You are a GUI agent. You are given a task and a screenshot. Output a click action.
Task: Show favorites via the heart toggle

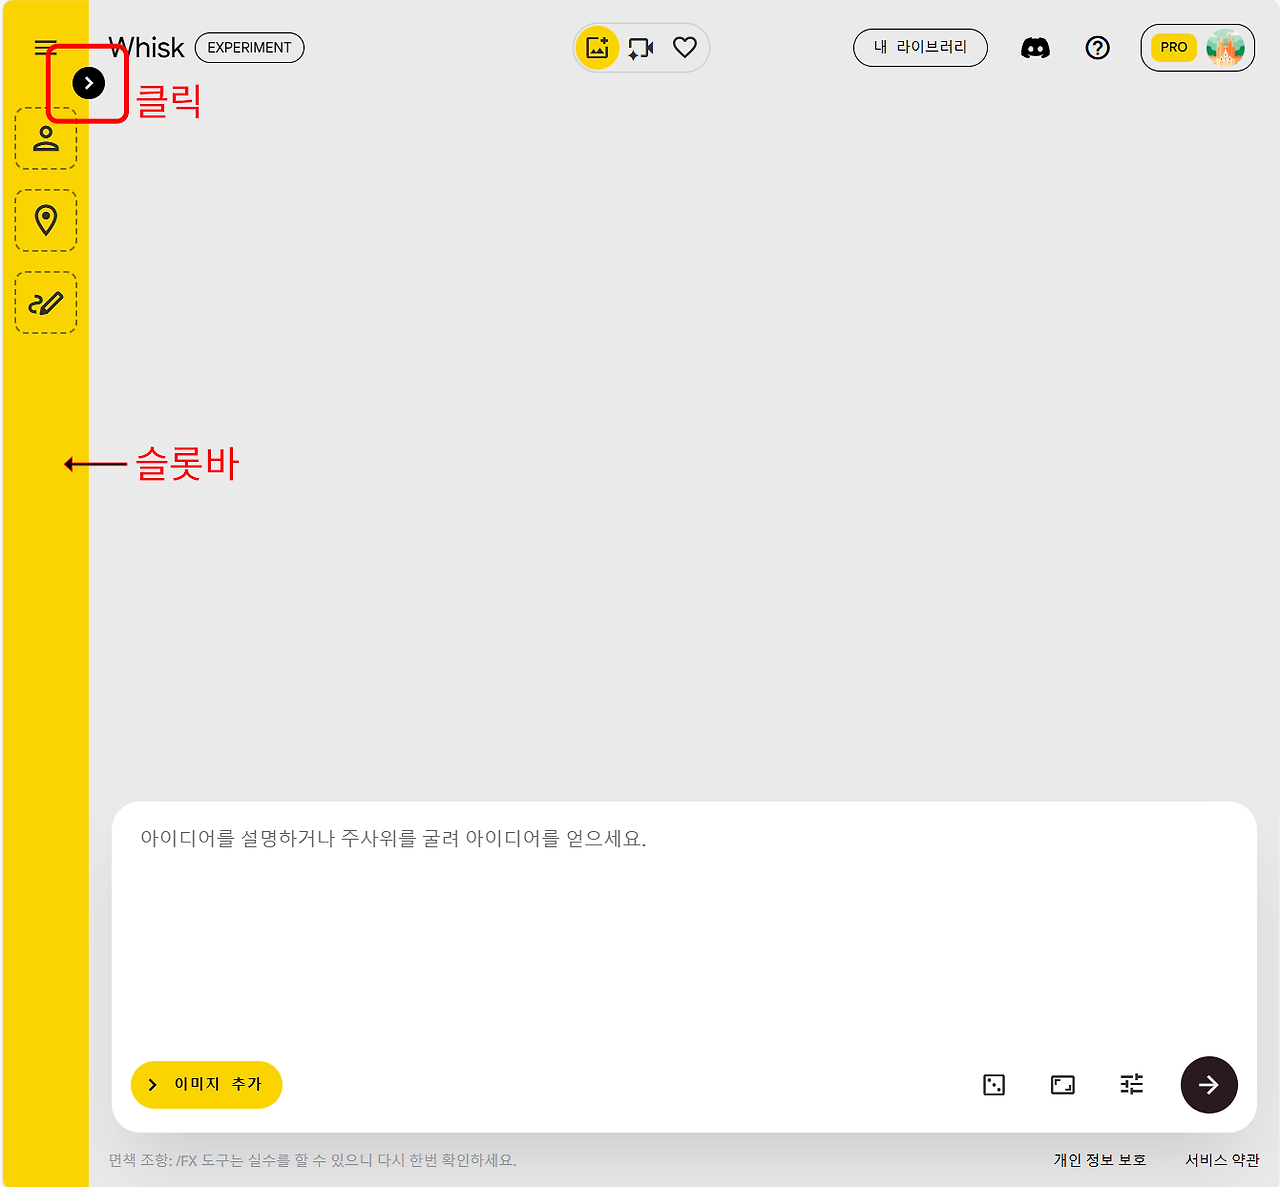tap(684, 46)
